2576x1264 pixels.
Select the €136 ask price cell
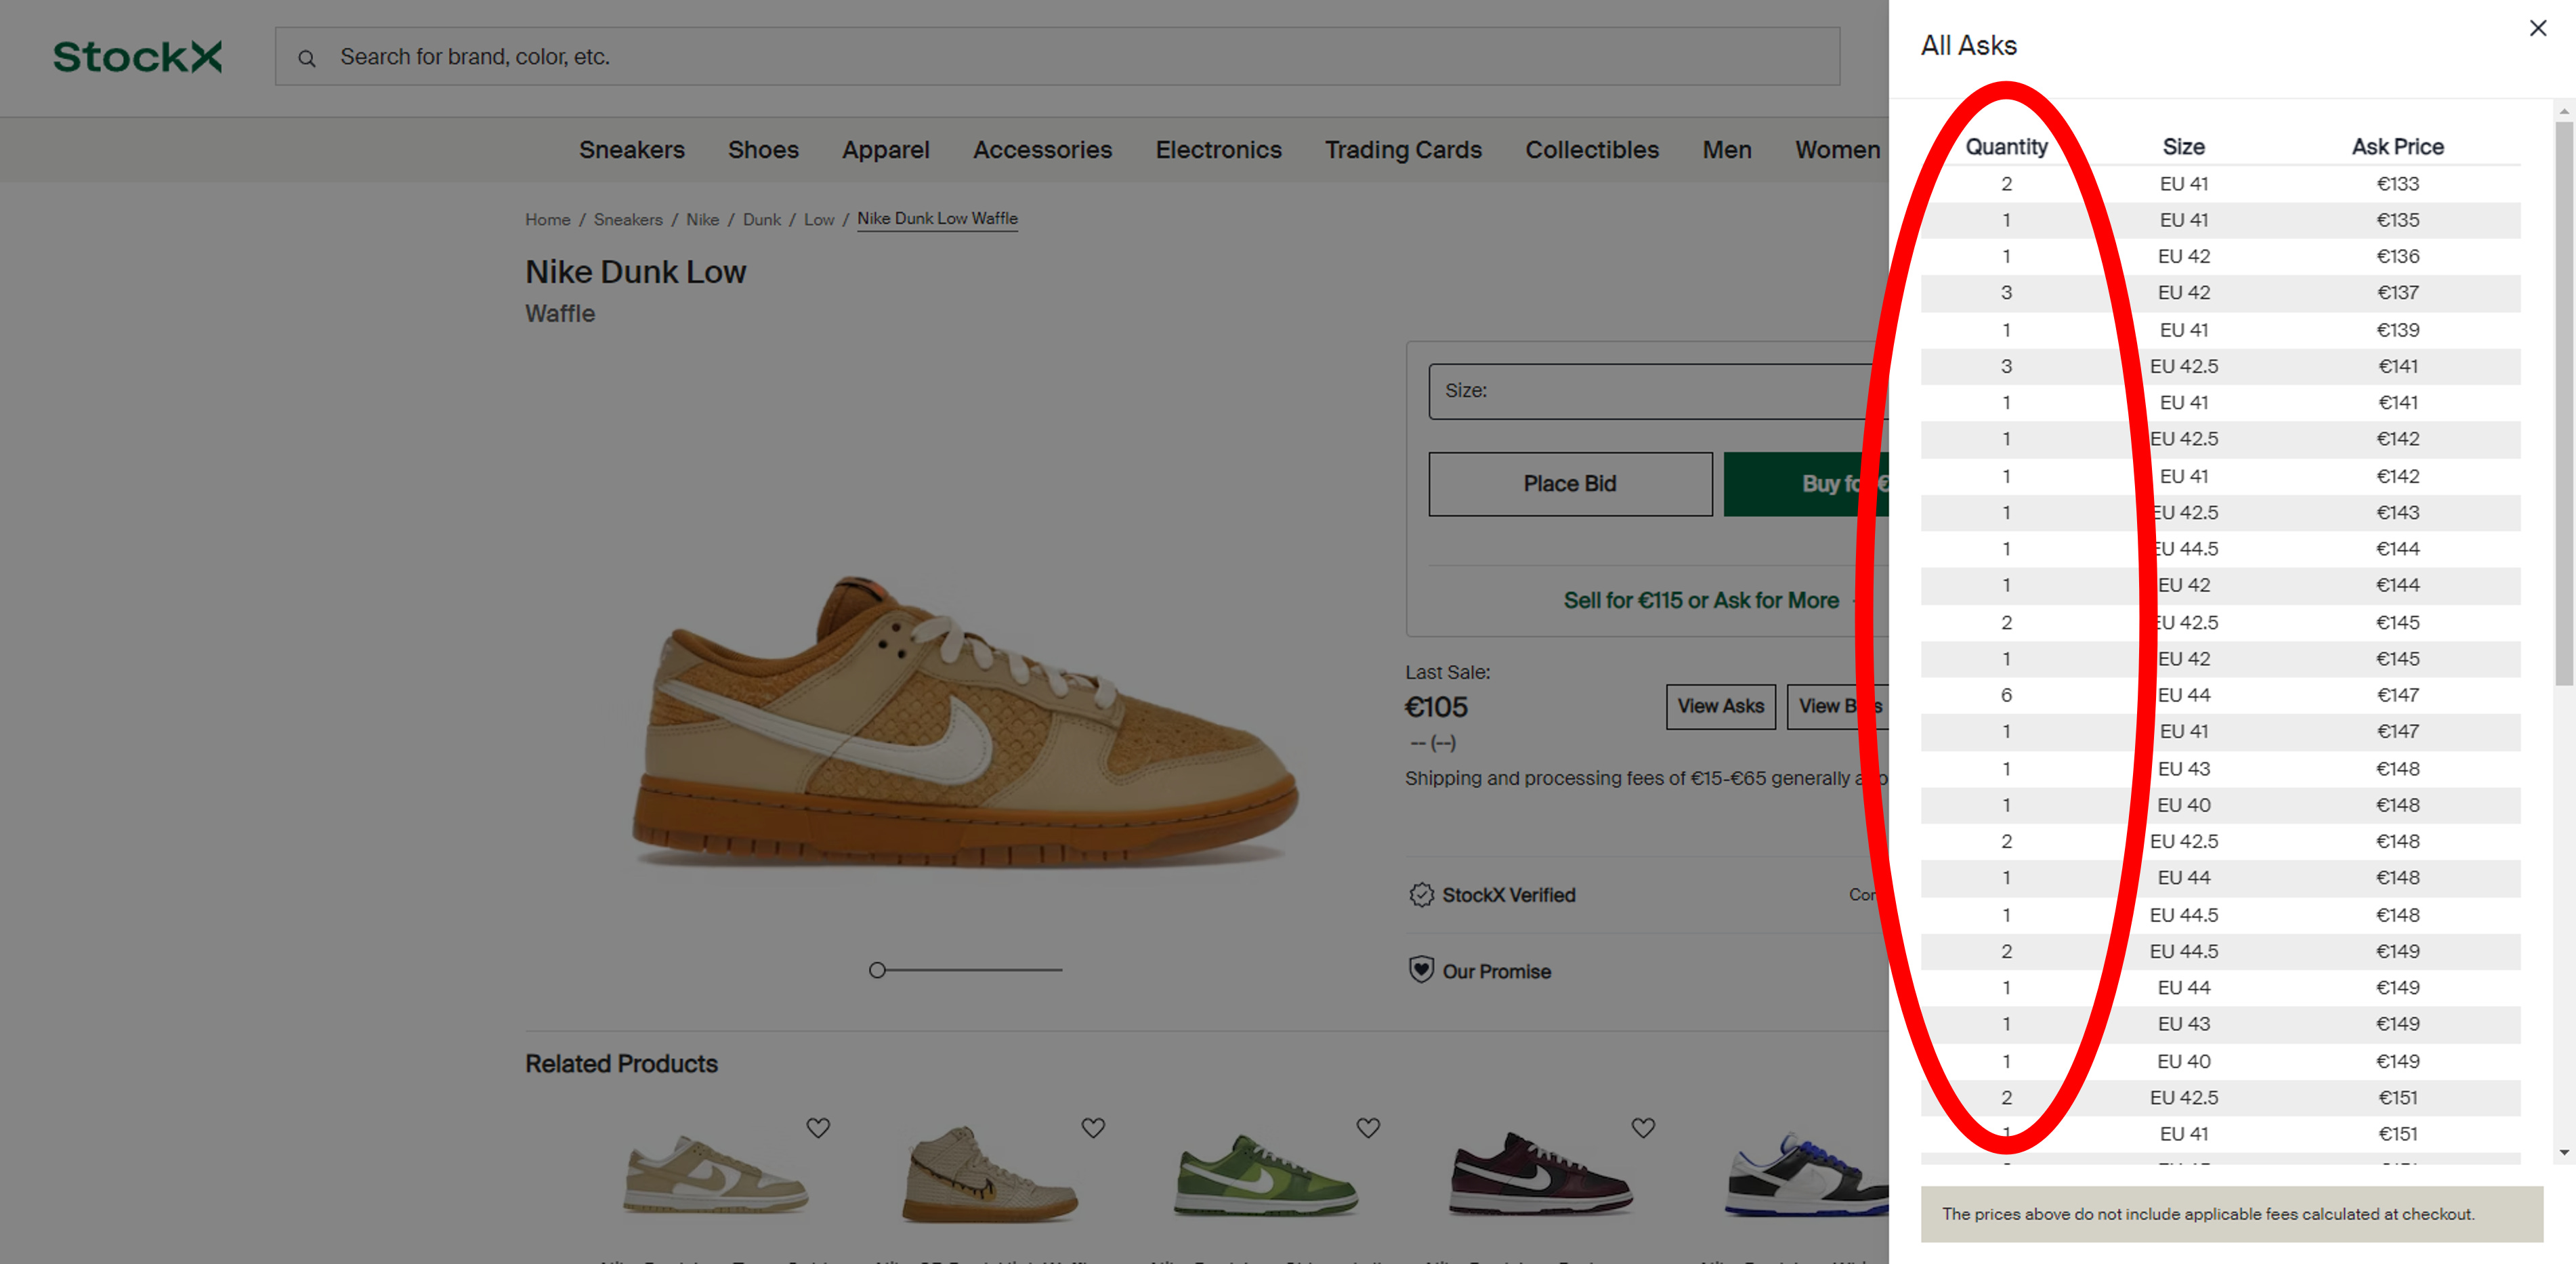pyautogui.click(x=2397, y=257)
